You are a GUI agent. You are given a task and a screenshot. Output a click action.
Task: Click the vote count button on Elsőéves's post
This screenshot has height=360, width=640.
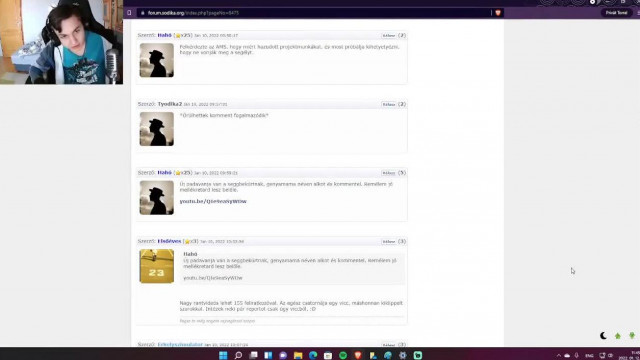tap(402, 241)
